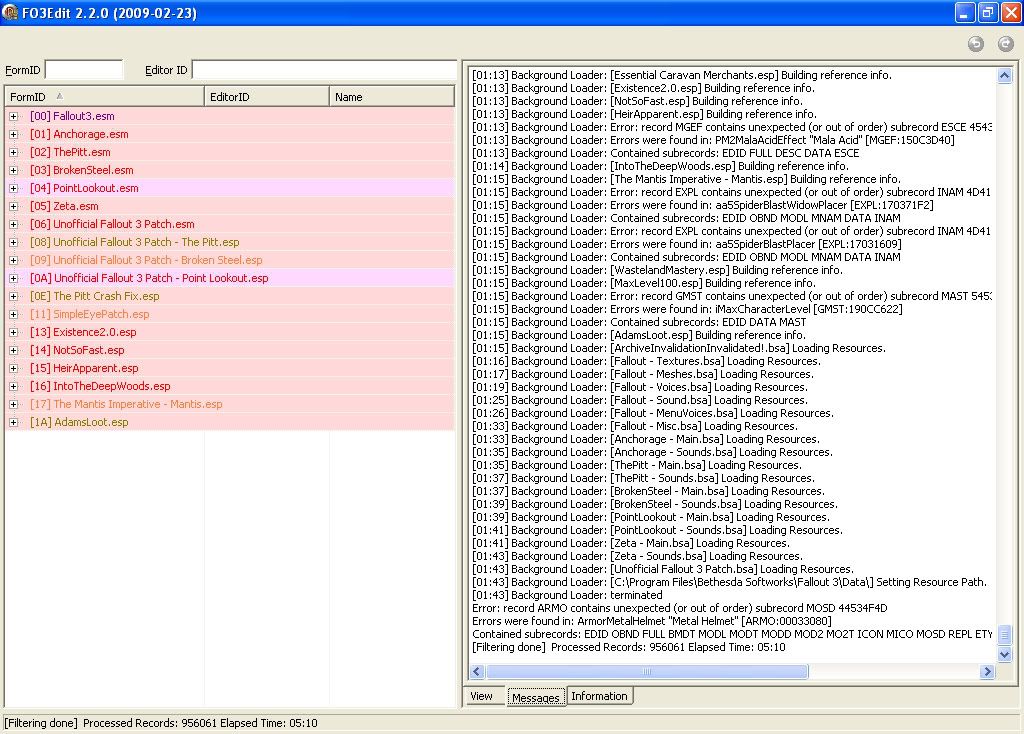Image resolution: width=1024 pixels, height=734 pixels.
Task: Minimize the FO3Edit window
Action: click(x=965, y=12)
